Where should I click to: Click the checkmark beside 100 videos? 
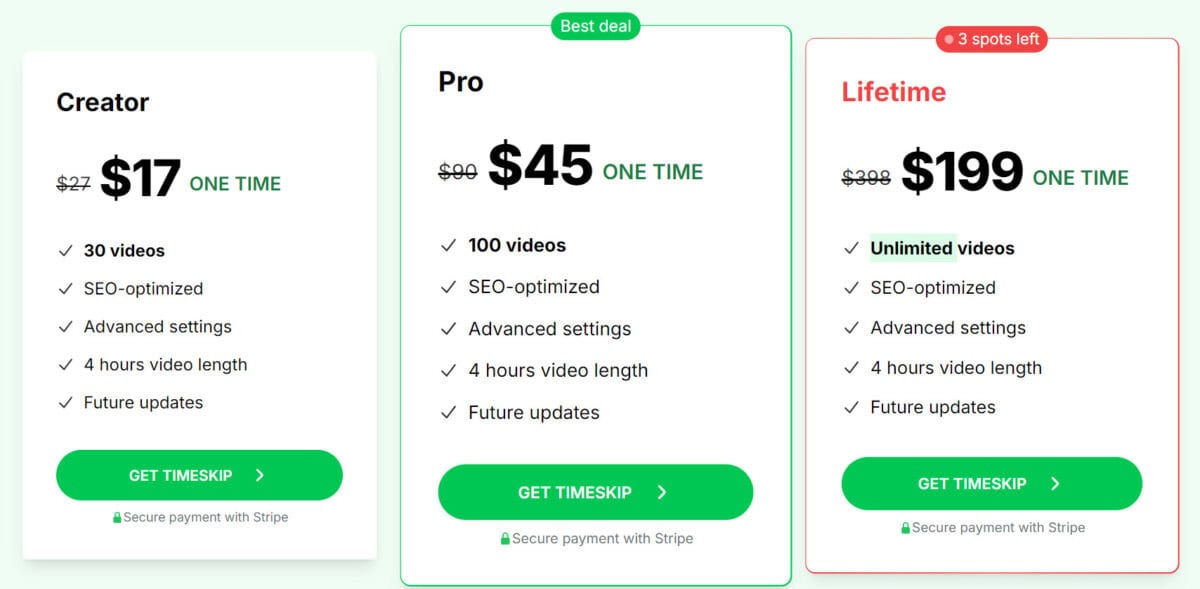449,245
